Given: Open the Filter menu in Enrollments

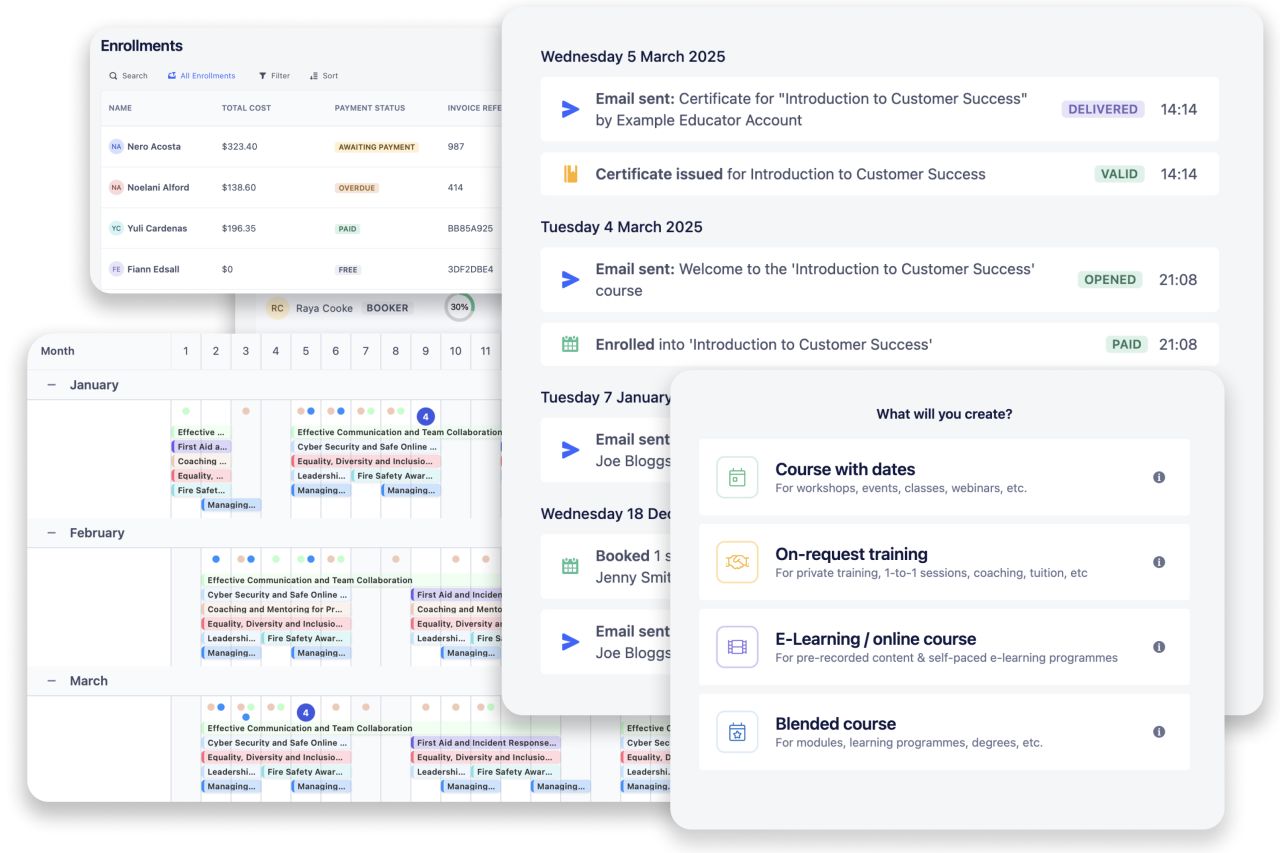Looking at the screenshot, I should [274, 76].
